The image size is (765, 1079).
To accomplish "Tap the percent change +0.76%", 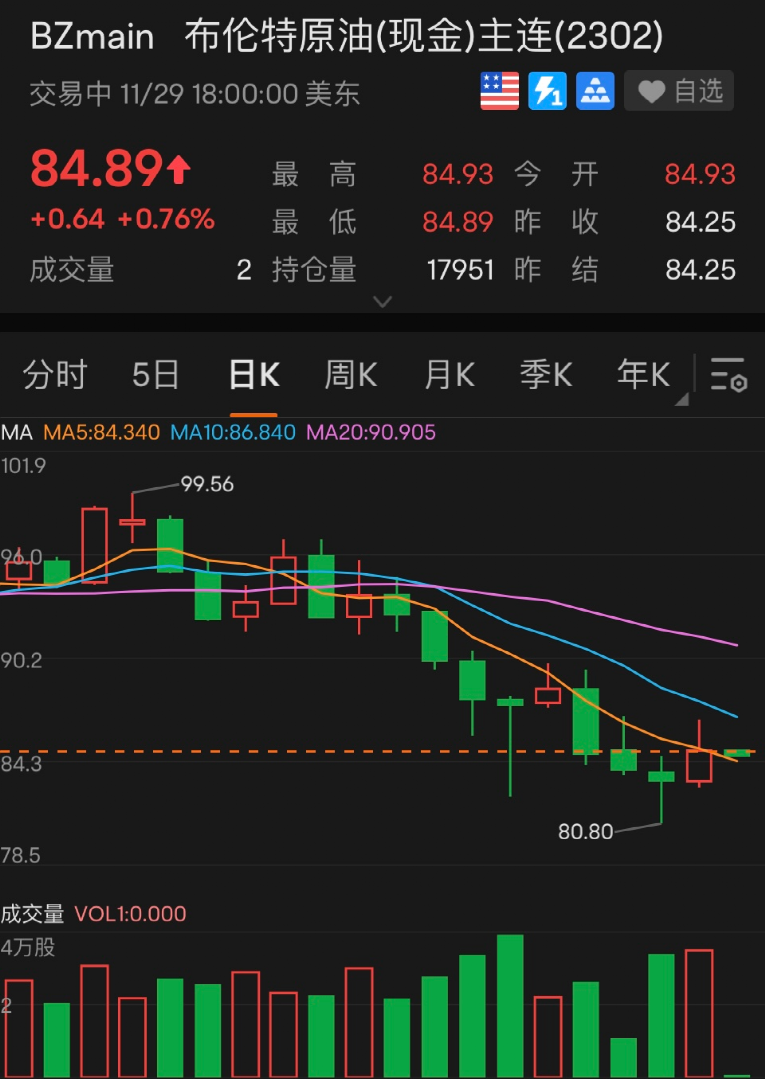I will coord(166,220).
